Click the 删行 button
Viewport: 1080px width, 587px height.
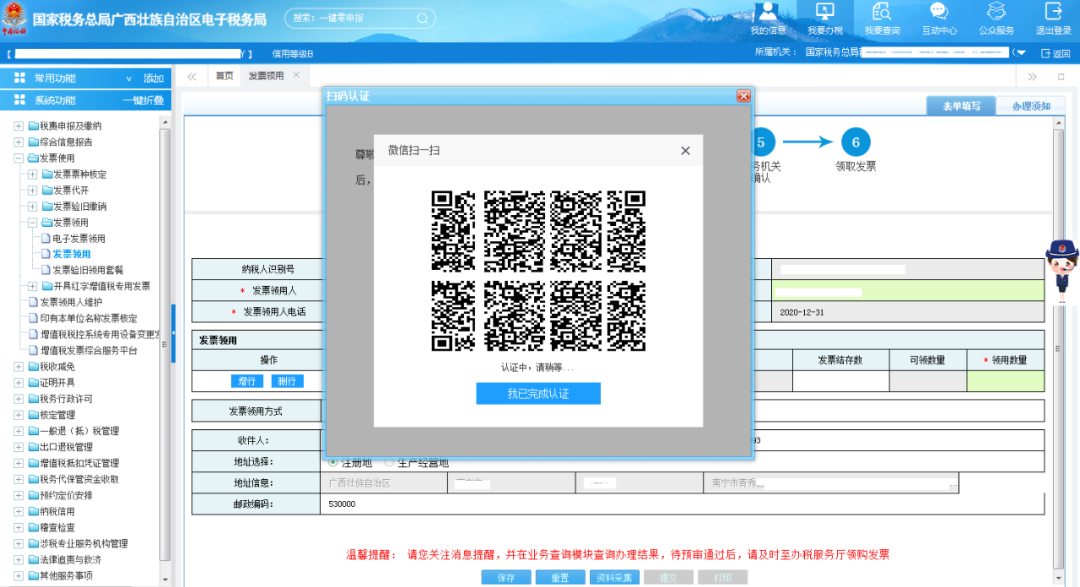pos(287,381)
